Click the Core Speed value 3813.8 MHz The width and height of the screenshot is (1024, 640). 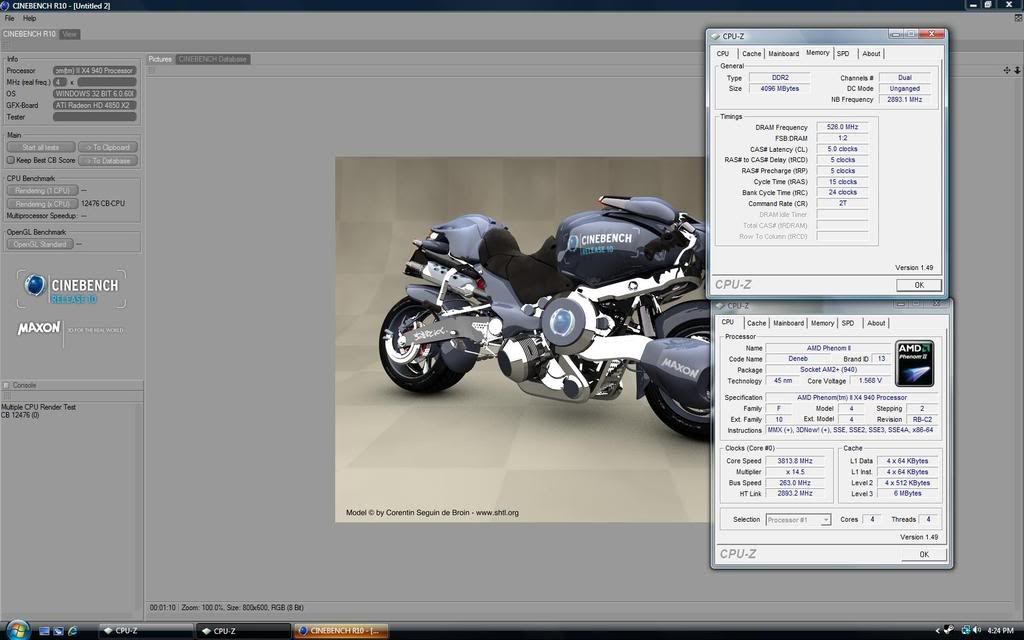pos(794,461)
